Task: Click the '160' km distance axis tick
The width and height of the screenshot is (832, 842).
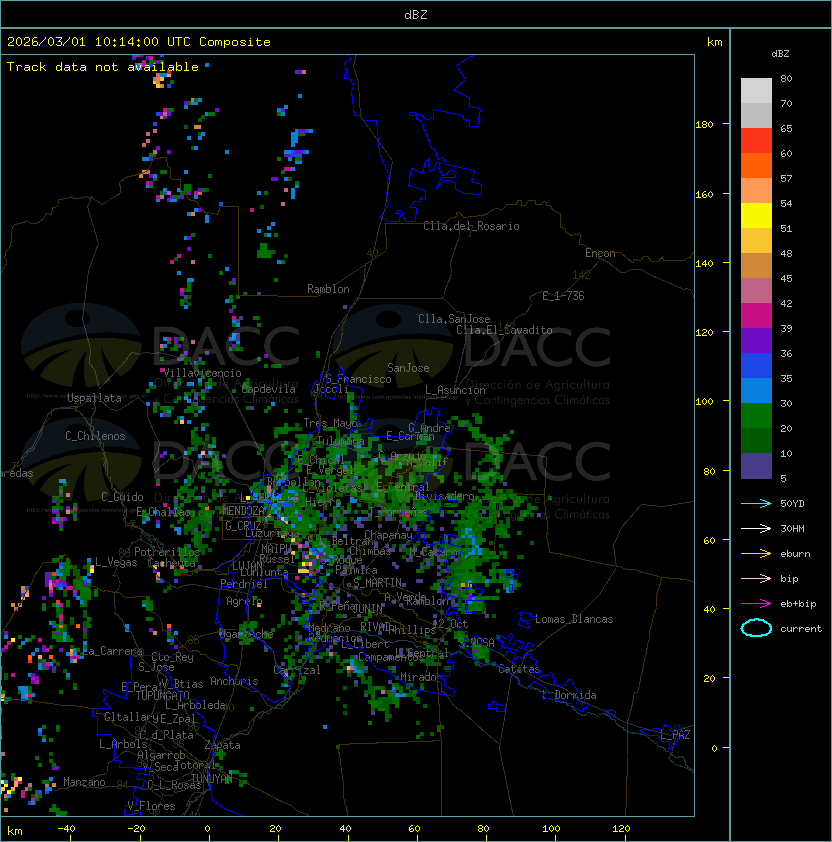Action: tap(704, 194)
